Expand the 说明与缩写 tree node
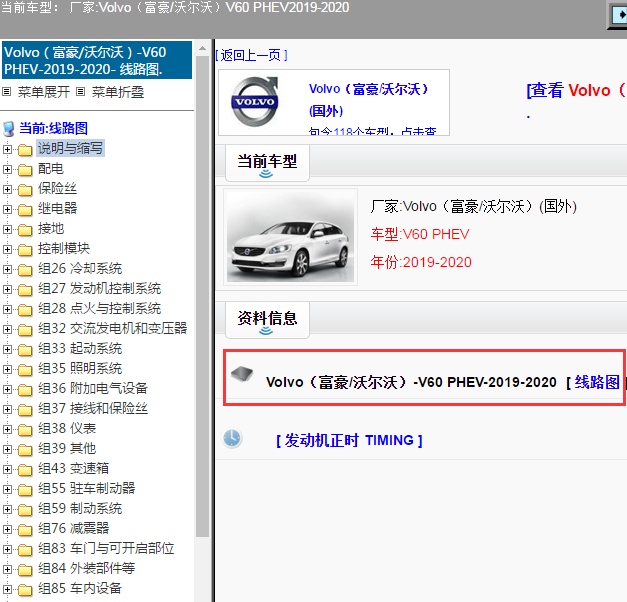Screen dimensions: 627x602 pyautogui.click(x=7, y=149)
